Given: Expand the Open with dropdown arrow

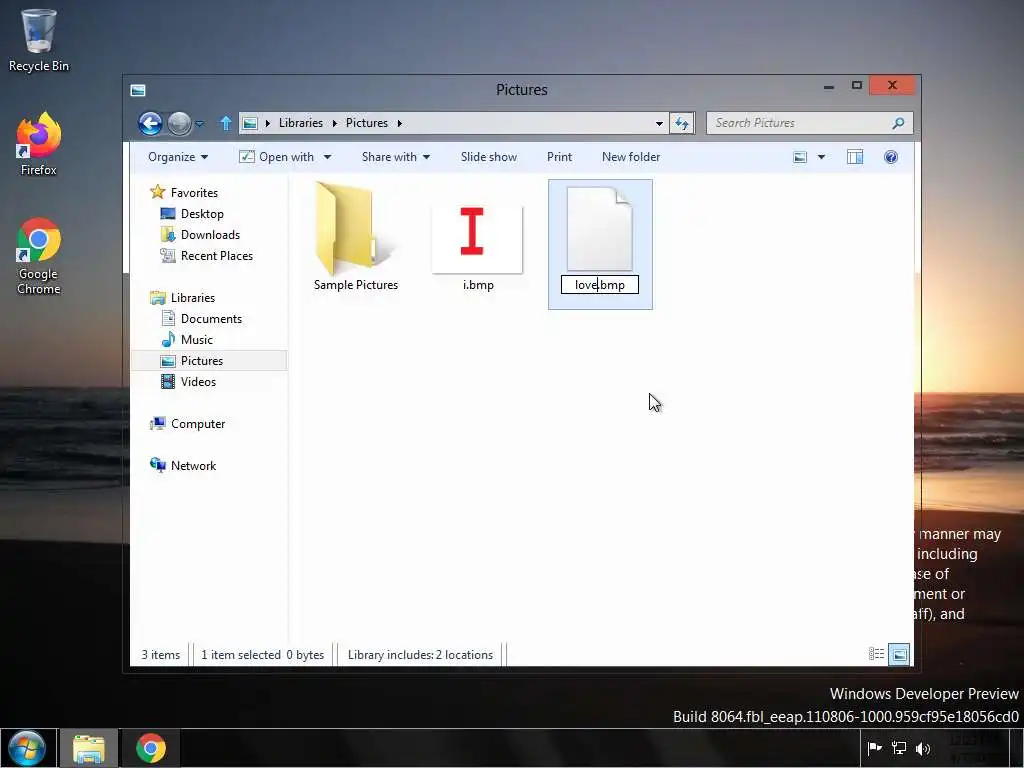Looking at the screenshot, I should [x=327, y=157].
